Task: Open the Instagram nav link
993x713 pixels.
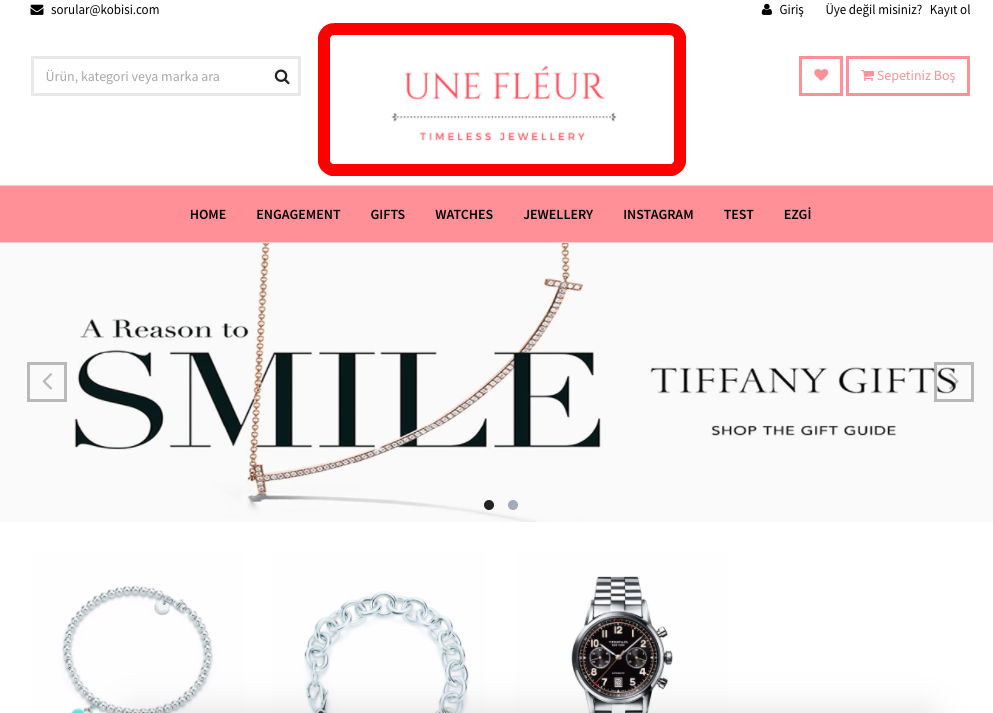Action: (x=658, y=215)
